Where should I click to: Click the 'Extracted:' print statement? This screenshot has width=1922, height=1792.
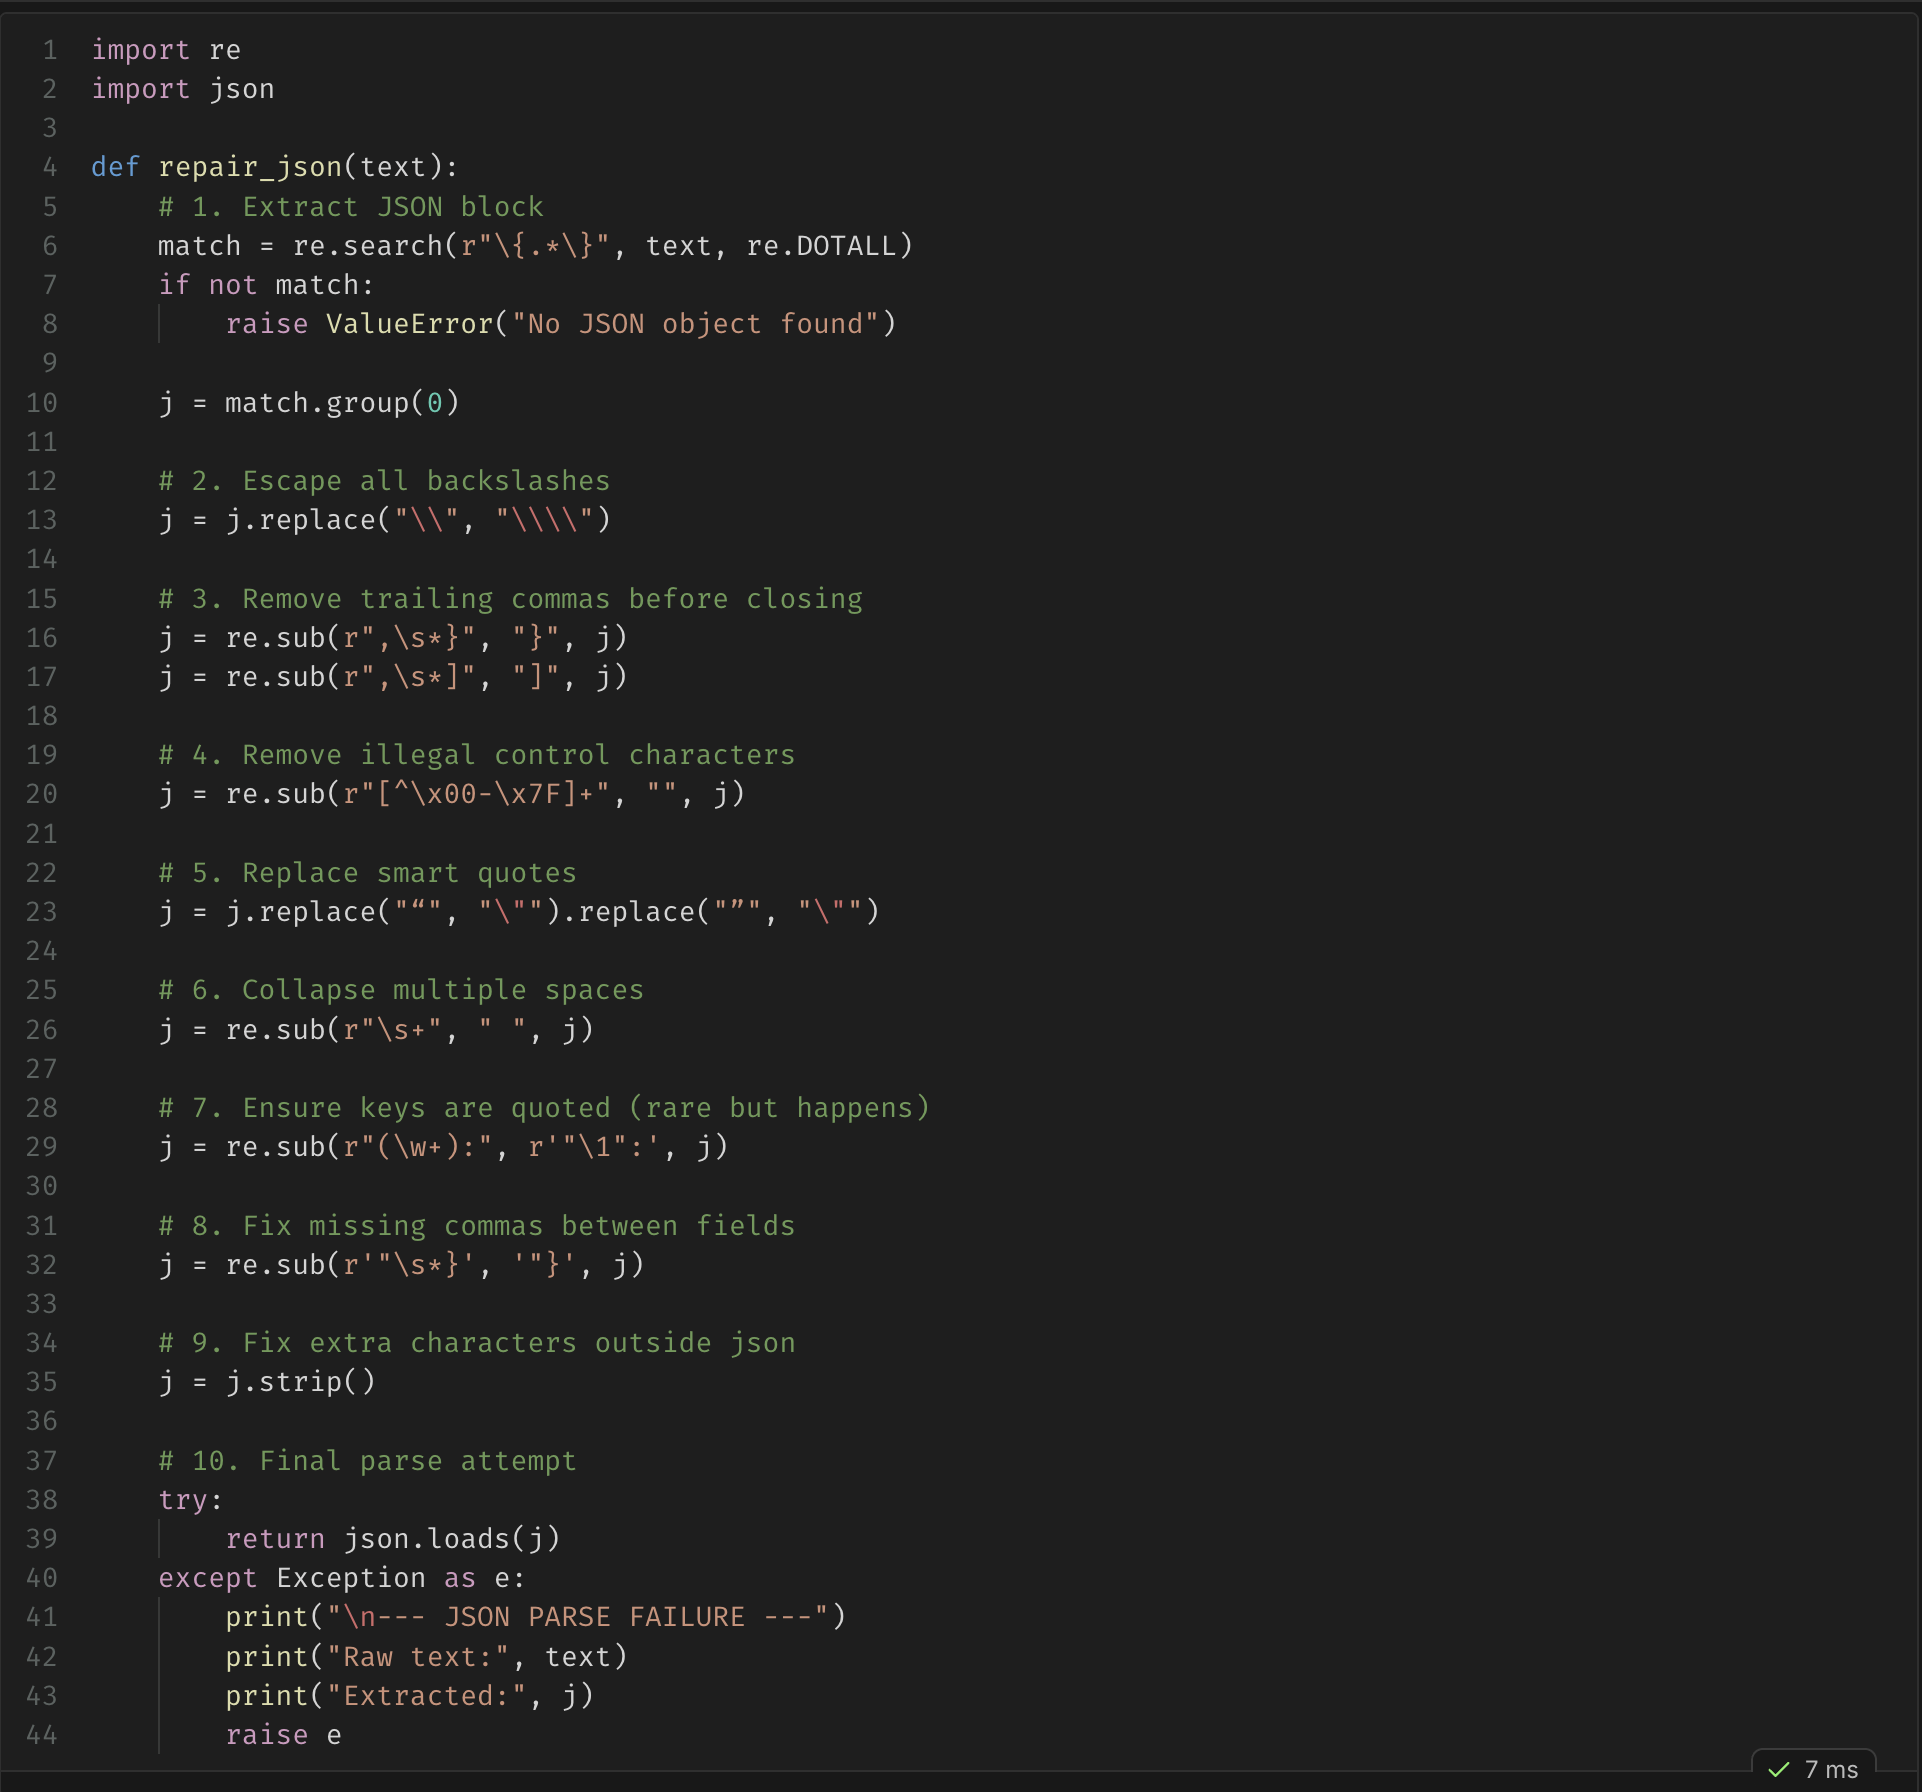click(x=409, y=1696)
